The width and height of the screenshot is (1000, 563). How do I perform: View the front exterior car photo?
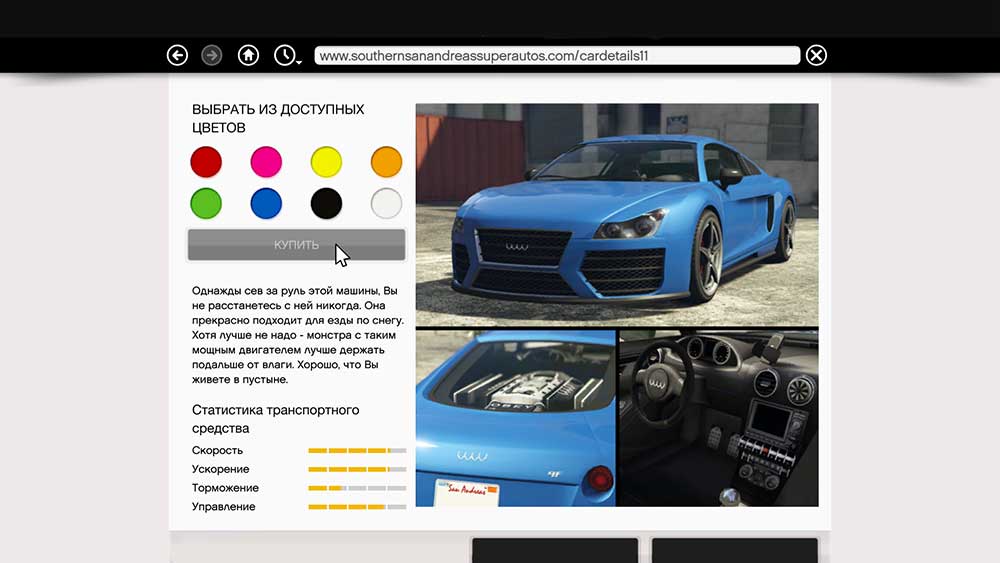(x=617, y=215)
